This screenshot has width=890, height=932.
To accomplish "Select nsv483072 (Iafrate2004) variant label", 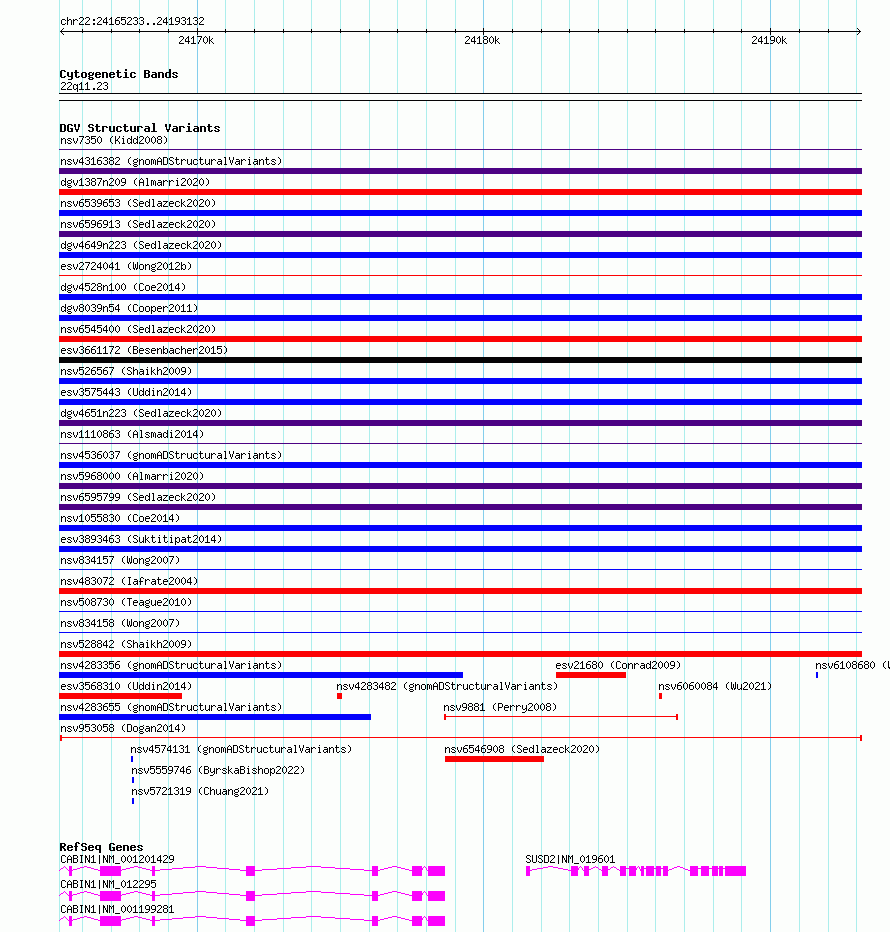I will coord(129,581).
